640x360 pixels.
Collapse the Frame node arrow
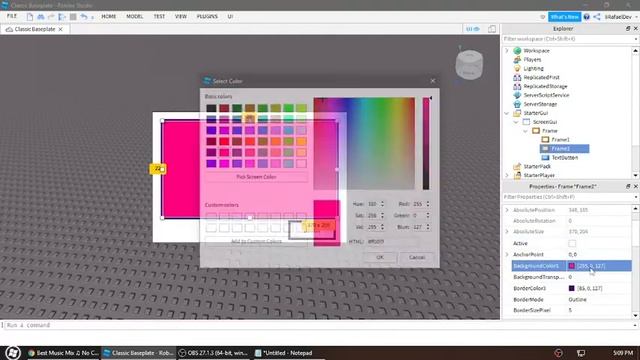point(525,131)
